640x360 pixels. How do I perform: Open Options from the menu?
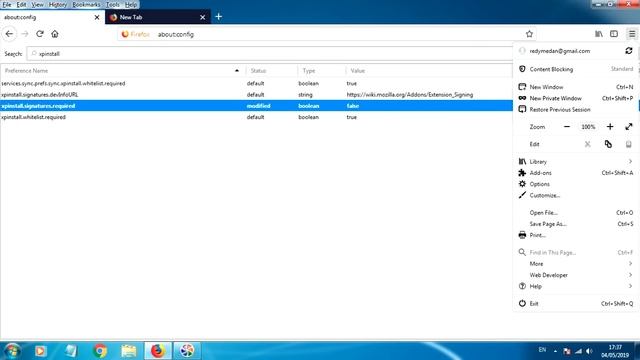576,184
